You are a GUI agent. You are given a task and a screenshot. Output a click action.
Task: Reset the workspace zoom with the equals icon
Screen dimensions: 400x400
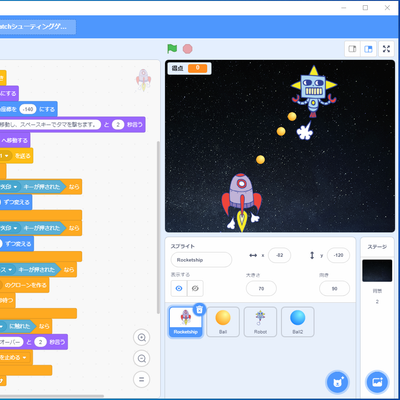click(x=142, y=379)
